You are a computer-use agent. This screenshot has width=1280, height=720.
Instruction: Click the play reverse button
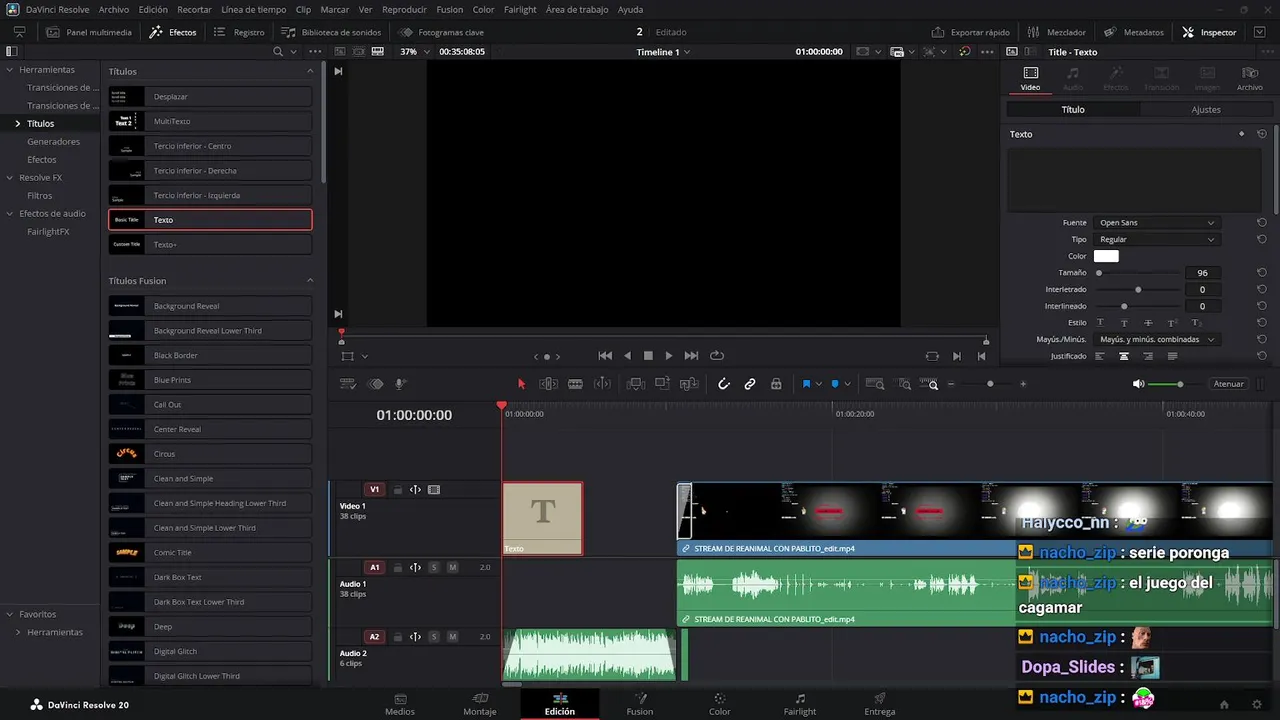click(x=627, y=356)
